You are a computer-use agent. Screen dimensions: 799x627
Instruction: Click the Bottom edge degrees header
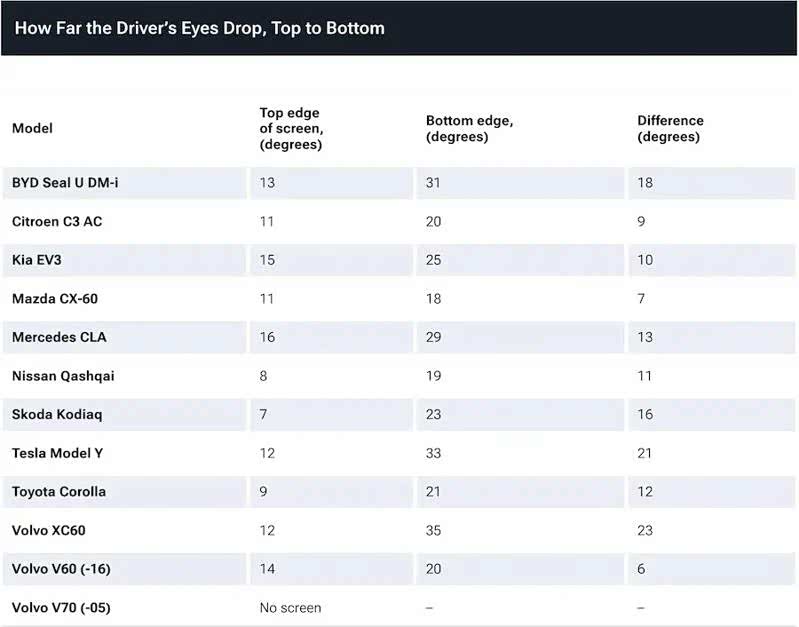(x=469, y=128)
